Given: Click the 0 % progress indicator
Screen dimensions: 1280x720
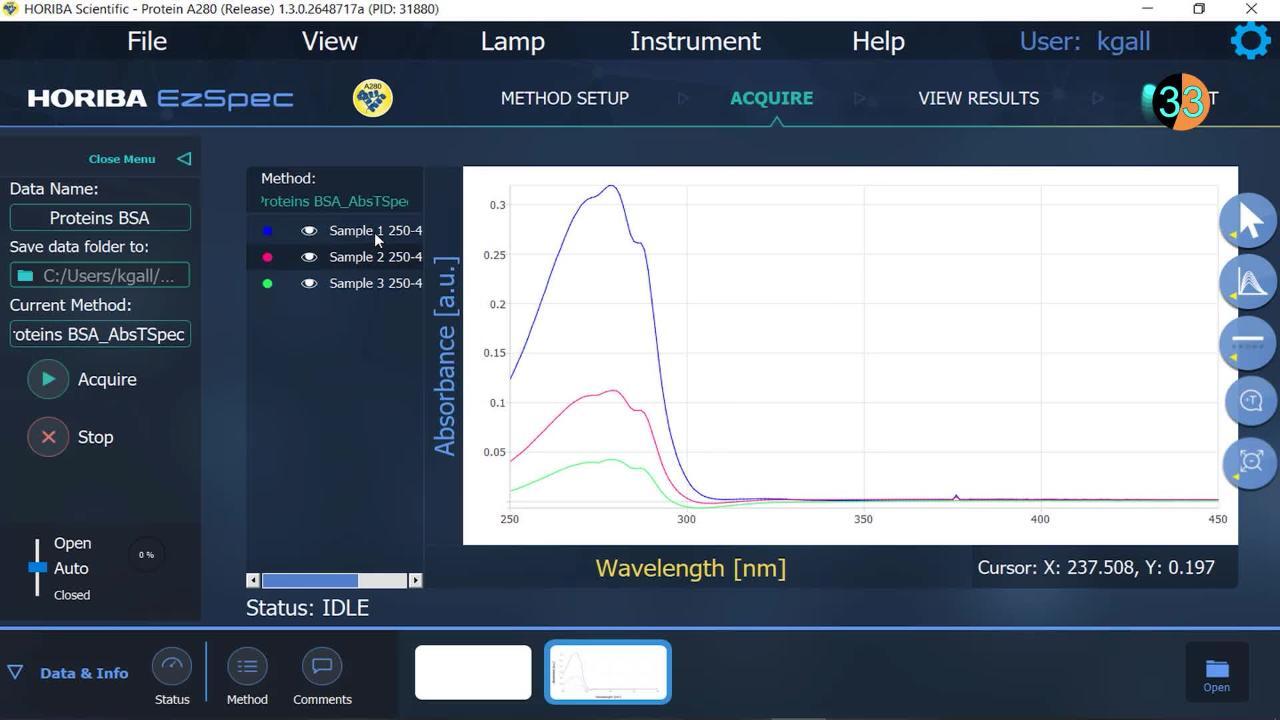Looking at the screenshot, I should (x=146, y=555).
